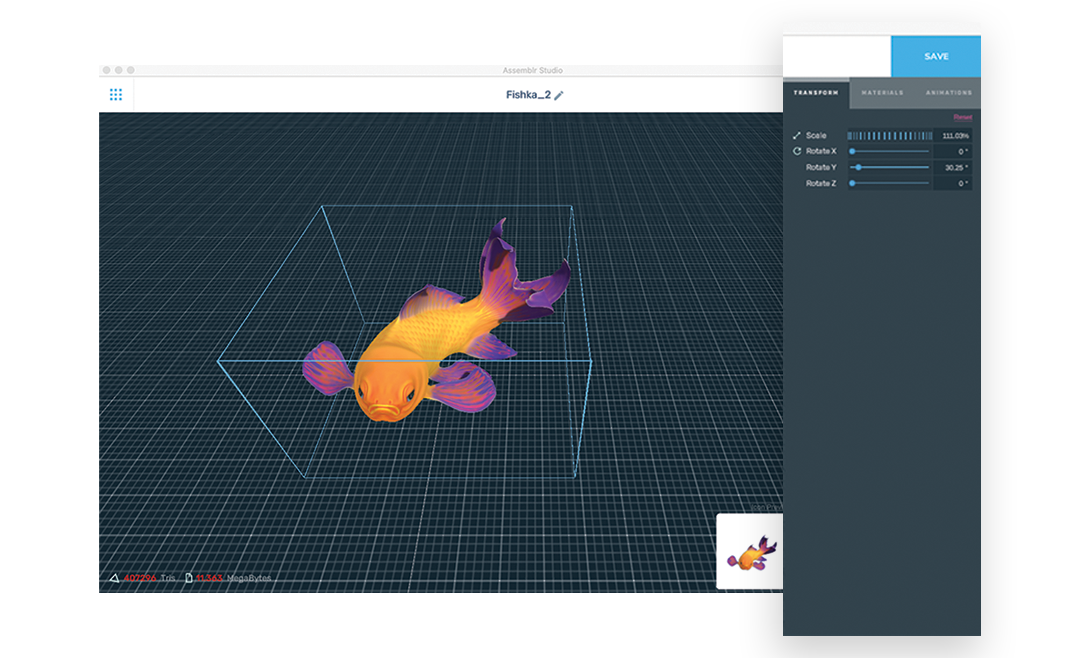Viewport: 1080px width, 658px height.
Task: Select the Transform tab
Action: coord(816,93)
